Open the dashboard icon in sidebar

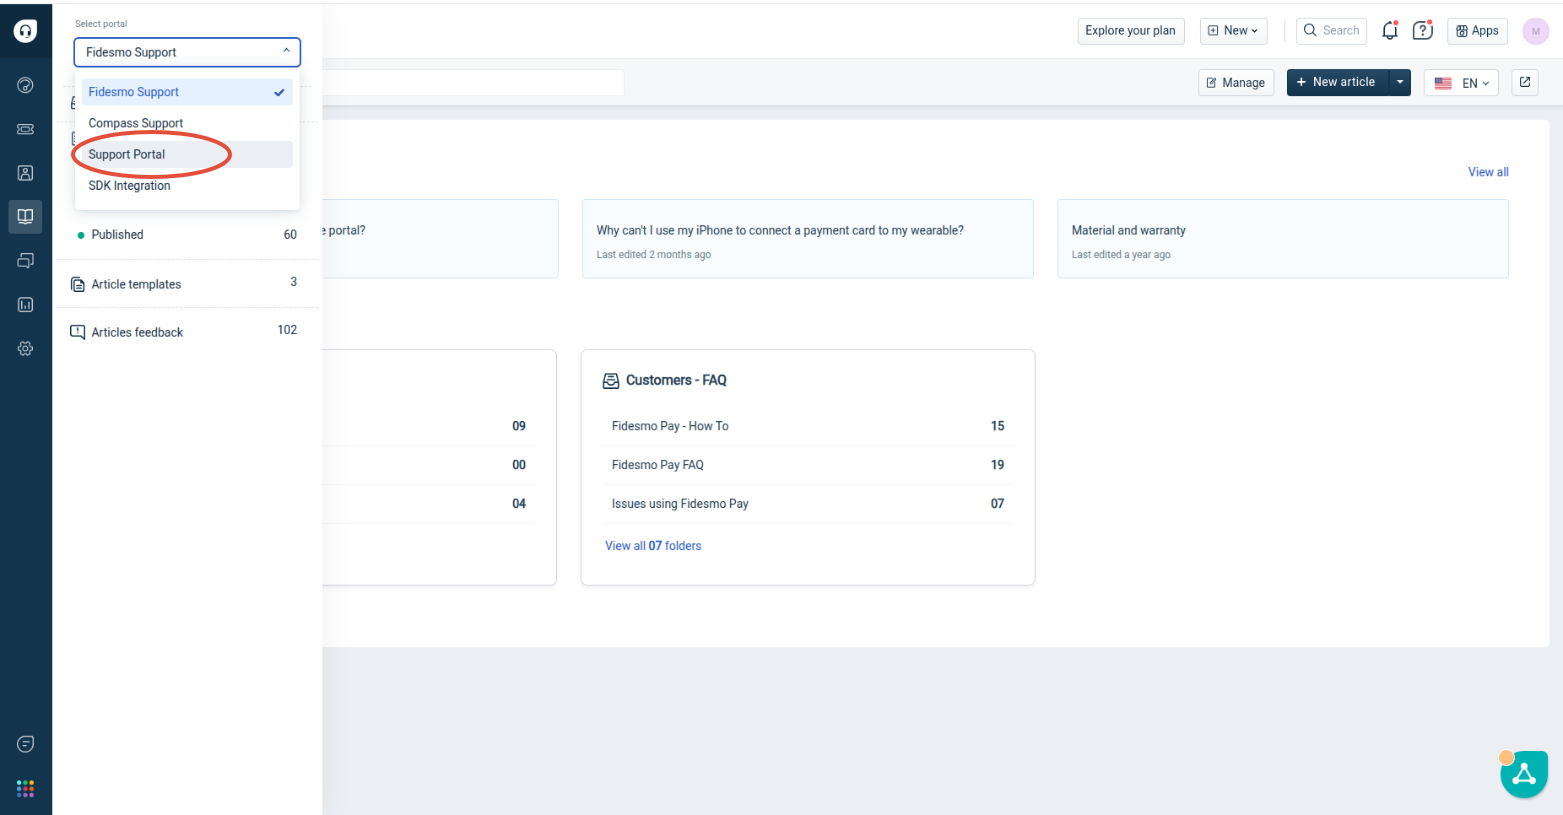click(26, 85)
